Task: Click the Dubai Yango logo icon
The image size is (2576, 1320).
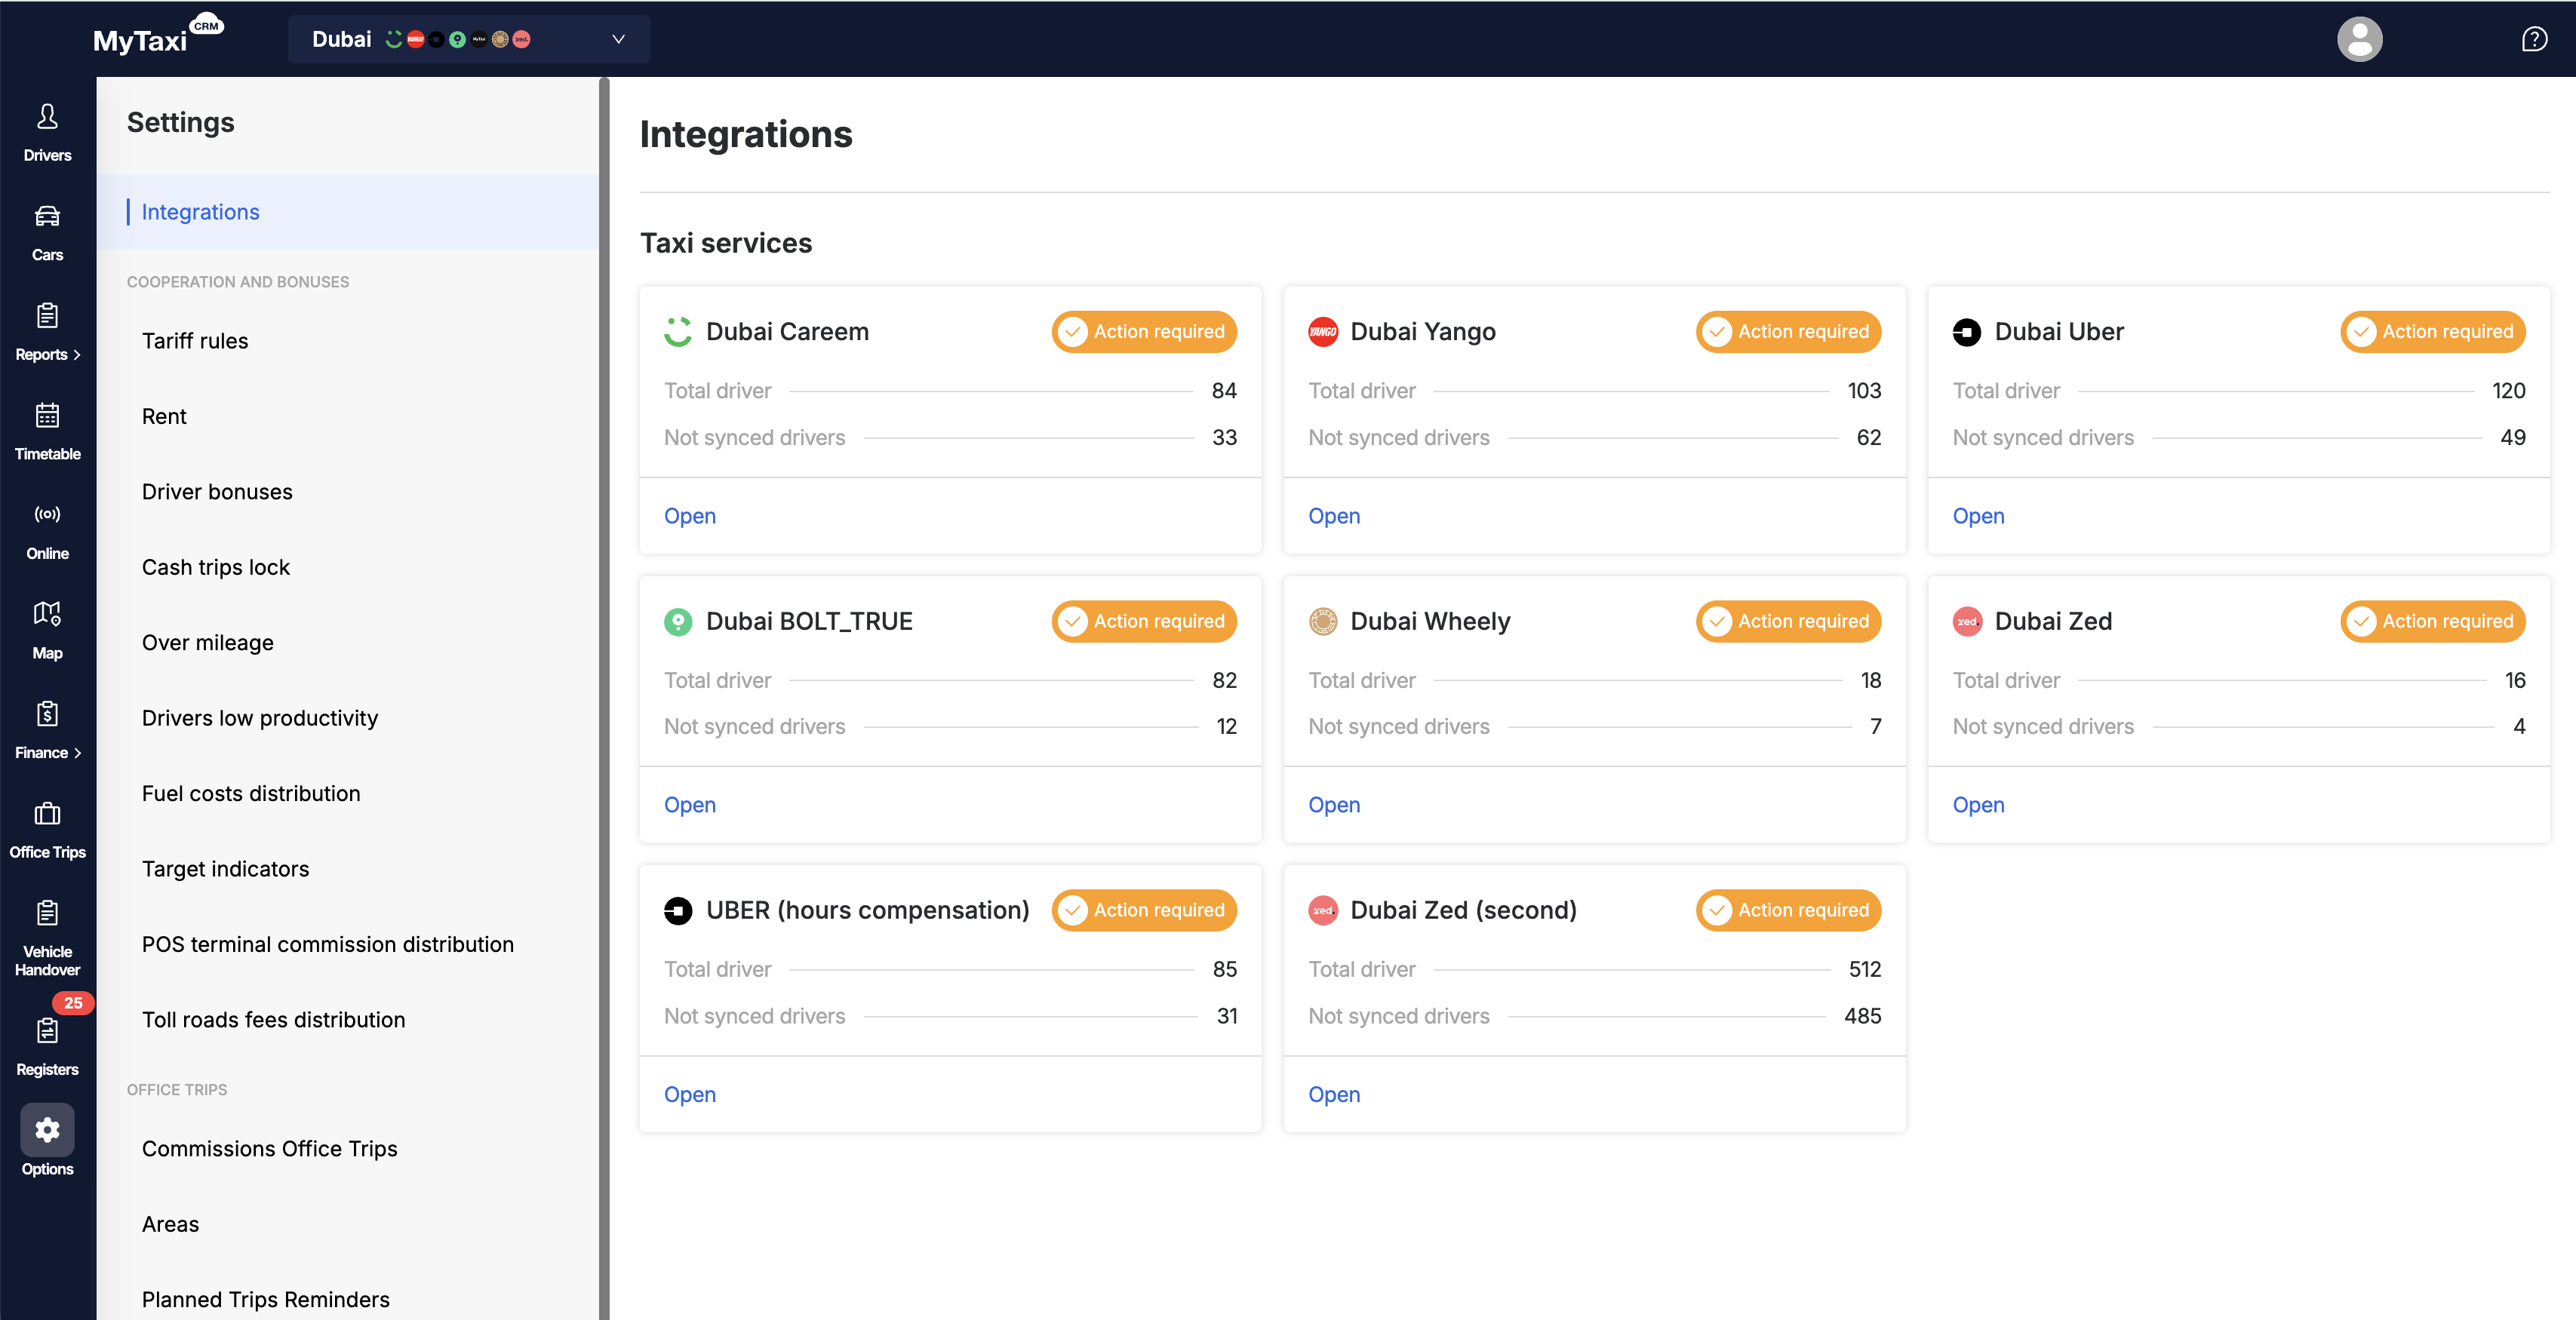Action: coord(1322,331)
